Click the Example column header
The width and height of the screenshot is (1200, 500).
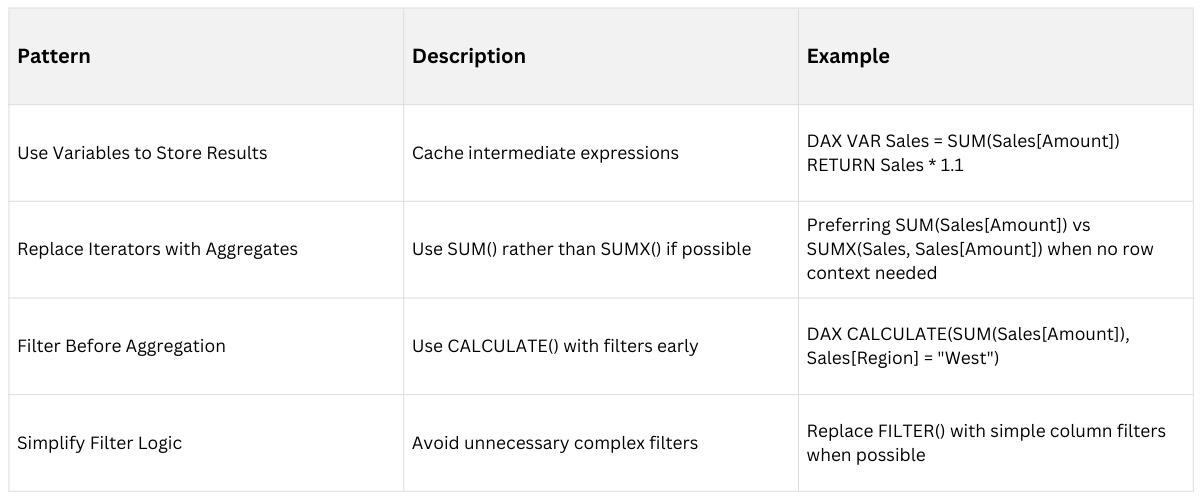click(847, 56)
